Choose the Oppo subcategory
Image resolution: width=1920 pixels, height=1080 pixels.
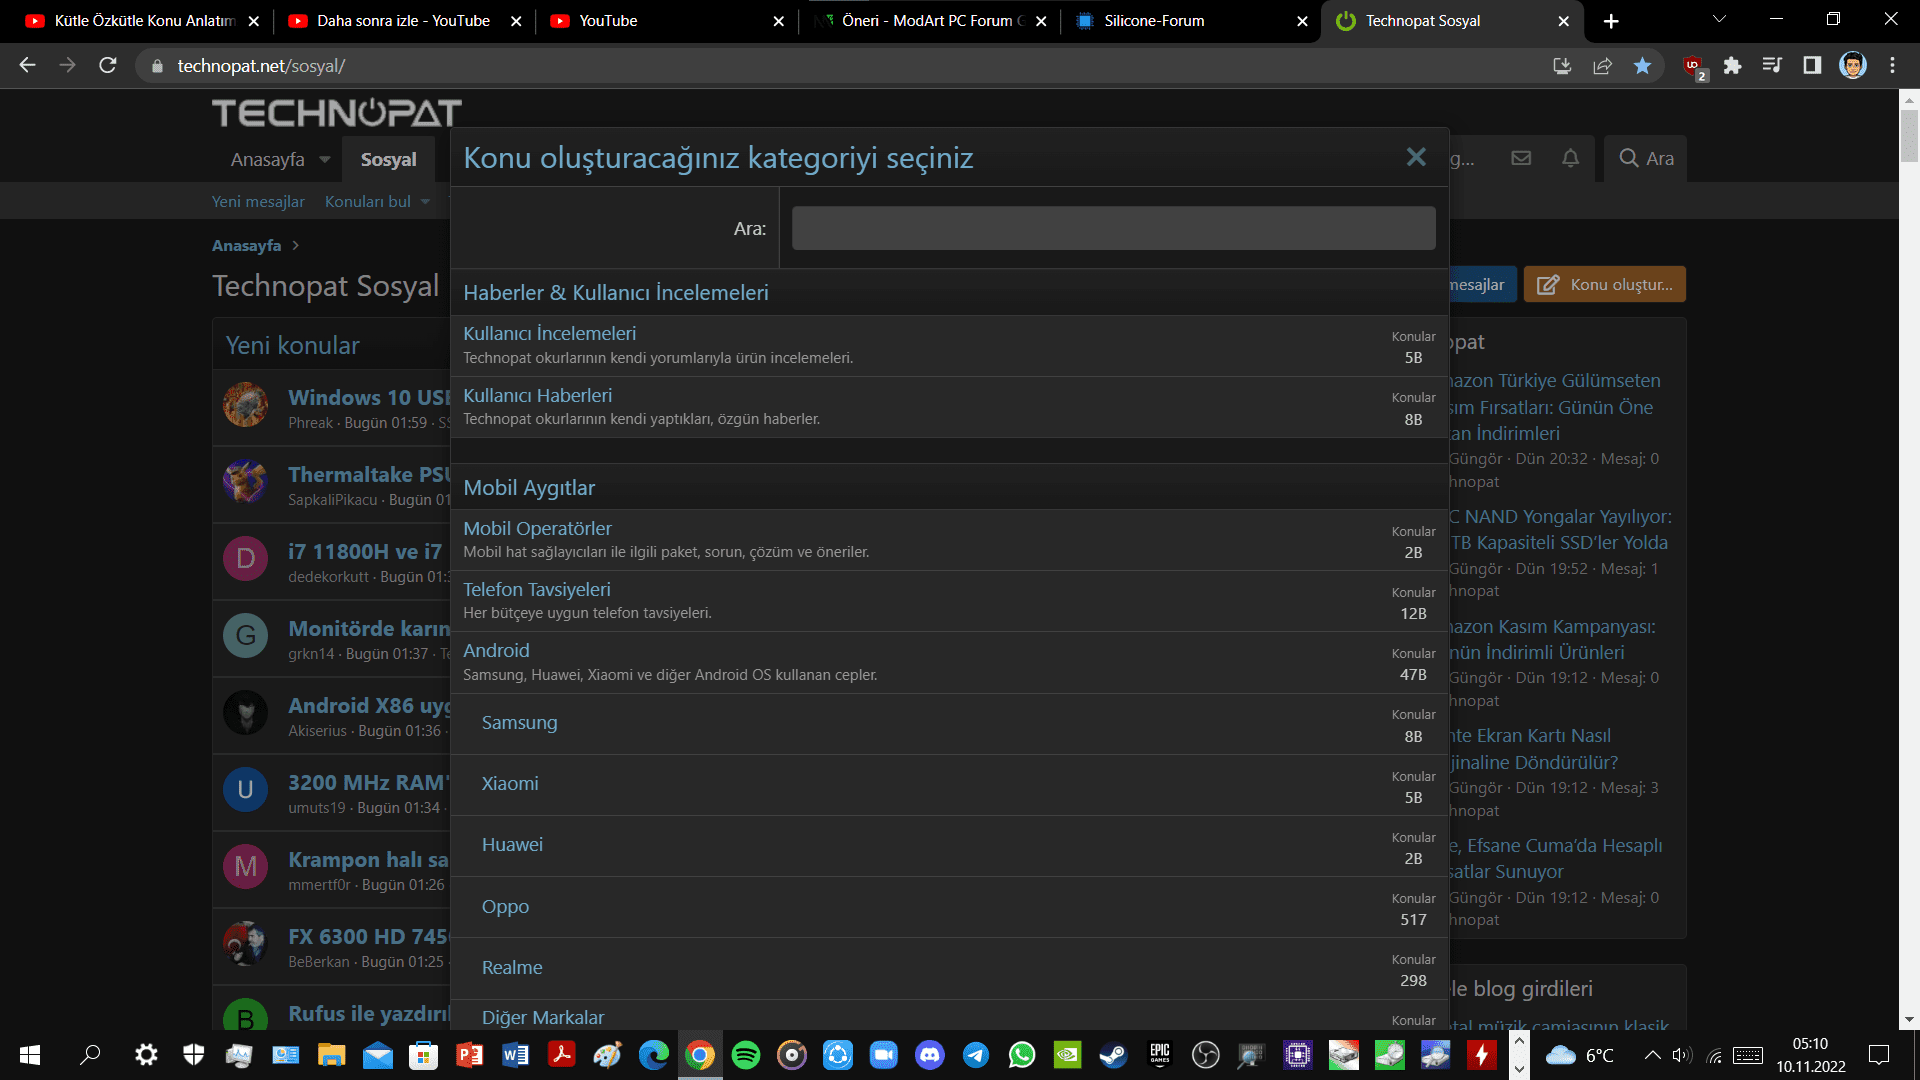coord(505,906)
